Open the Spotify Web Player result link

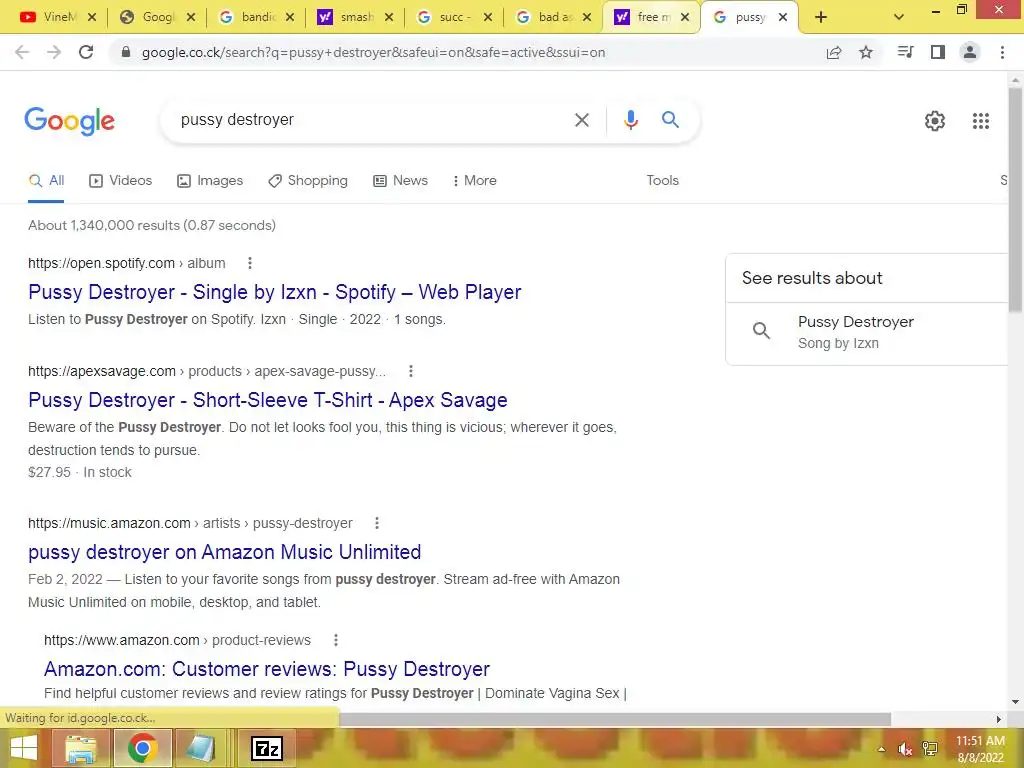[x=274, y=292]
